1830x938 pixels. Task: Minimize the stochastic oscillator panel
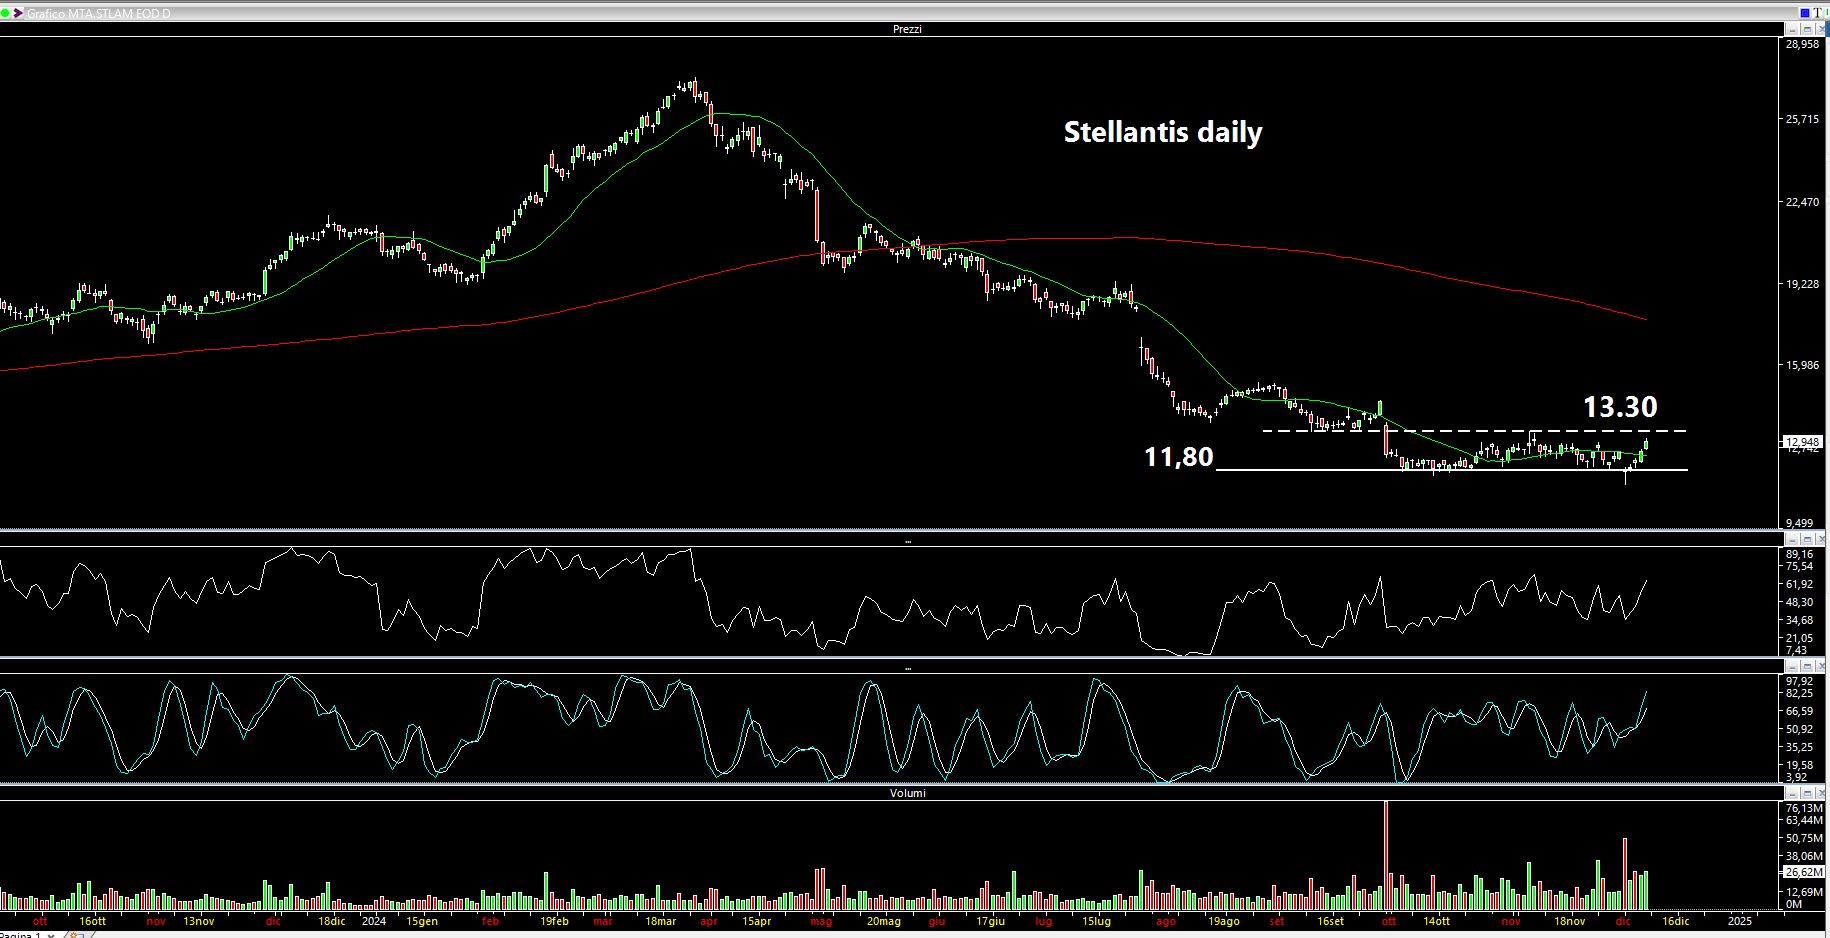click(x=1792, y=666)
